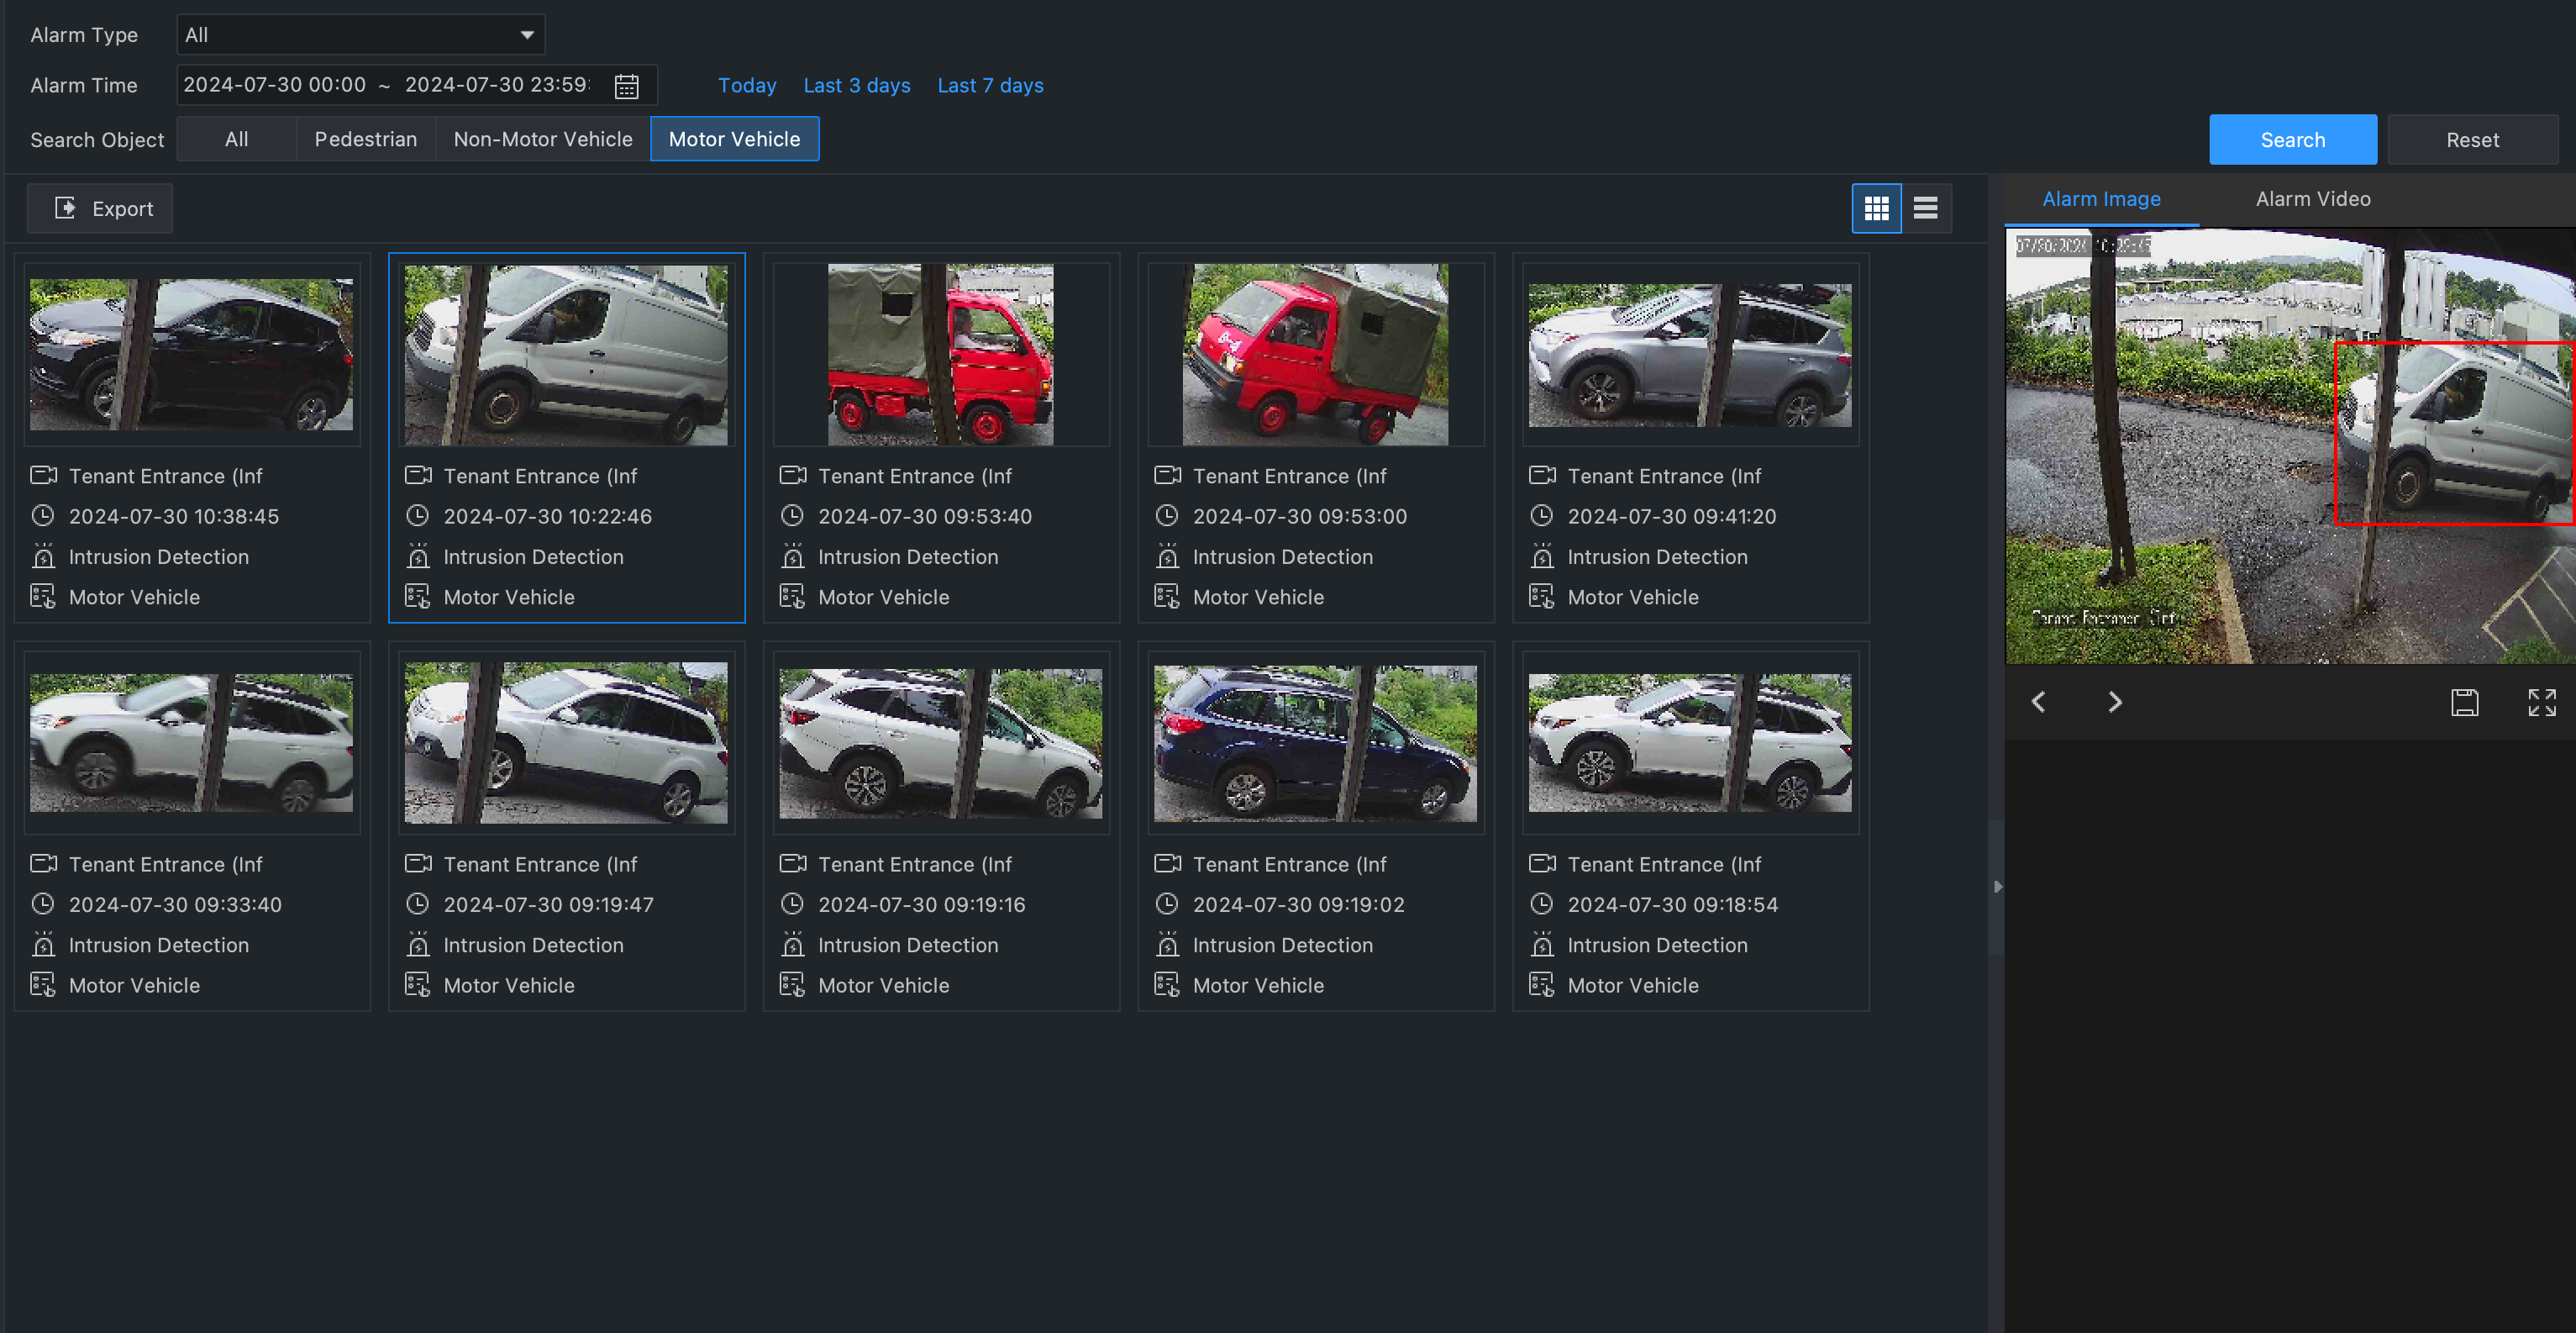Select Pedestrian search object filter
Image resolution: width=2576 pixels, height=1333 pixels.
tap(365, 139)
